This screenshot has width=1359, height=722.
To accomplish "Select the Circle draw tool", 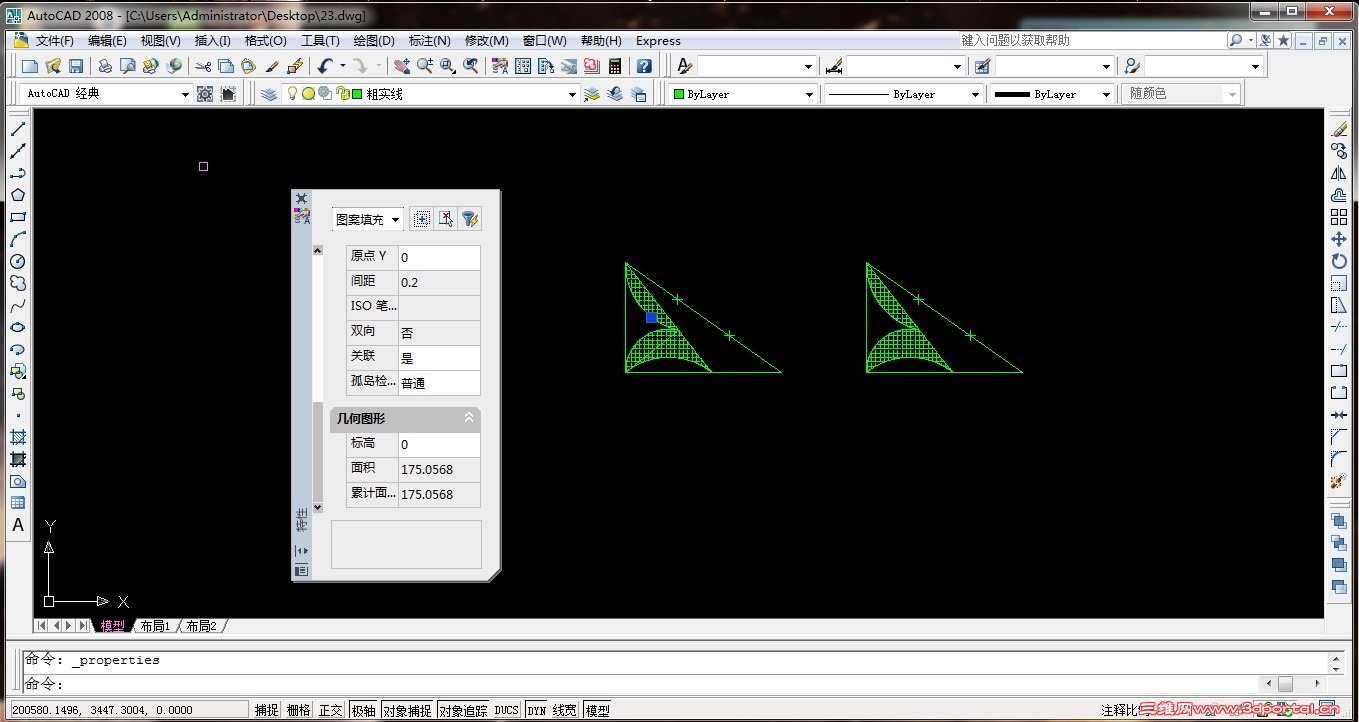I will click(18, 261).
